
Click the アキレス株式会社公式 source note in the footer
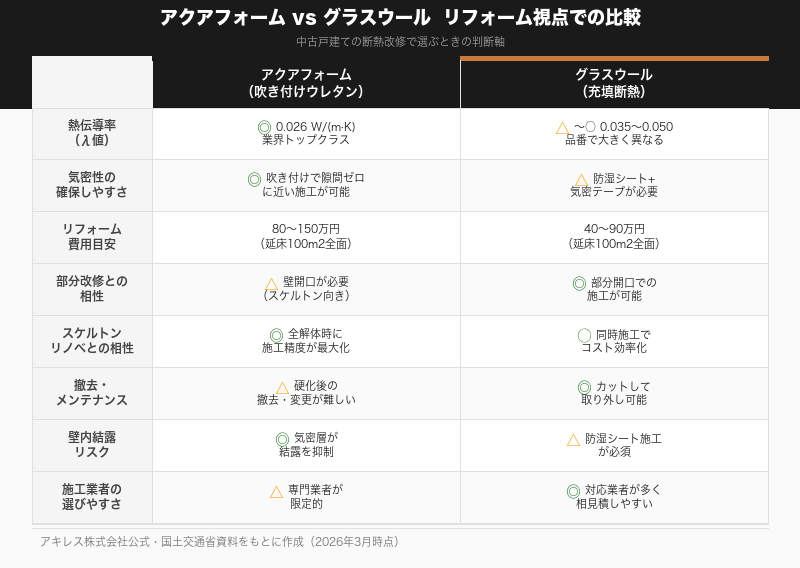[x=219, y=541]
